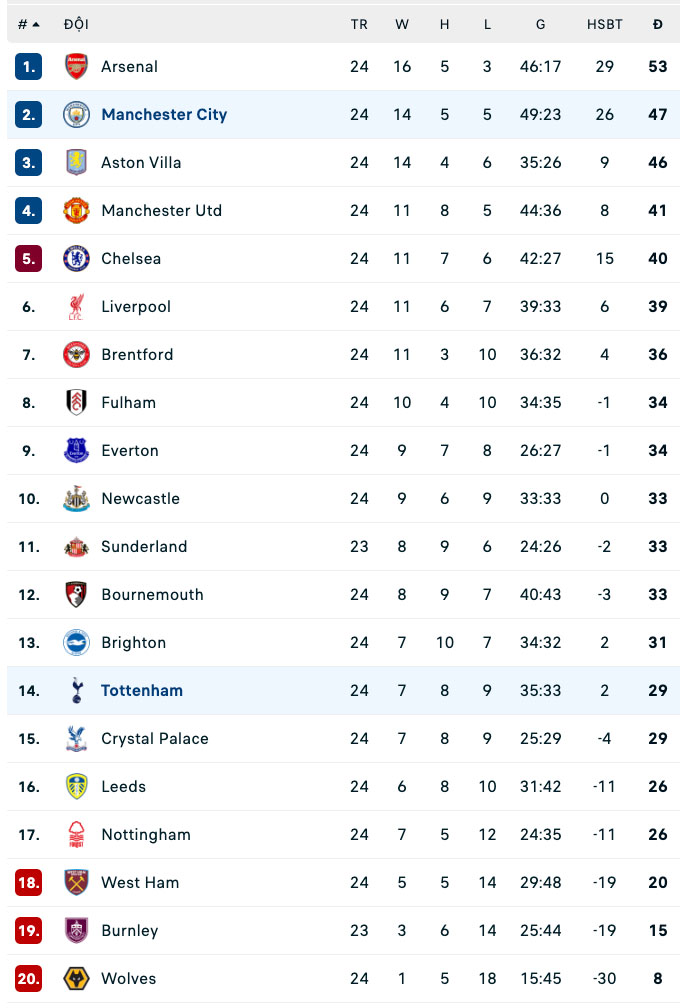Open the Manchester Utd team name
The width and height of the screenshot is (680, 1008).
[161, 211]
